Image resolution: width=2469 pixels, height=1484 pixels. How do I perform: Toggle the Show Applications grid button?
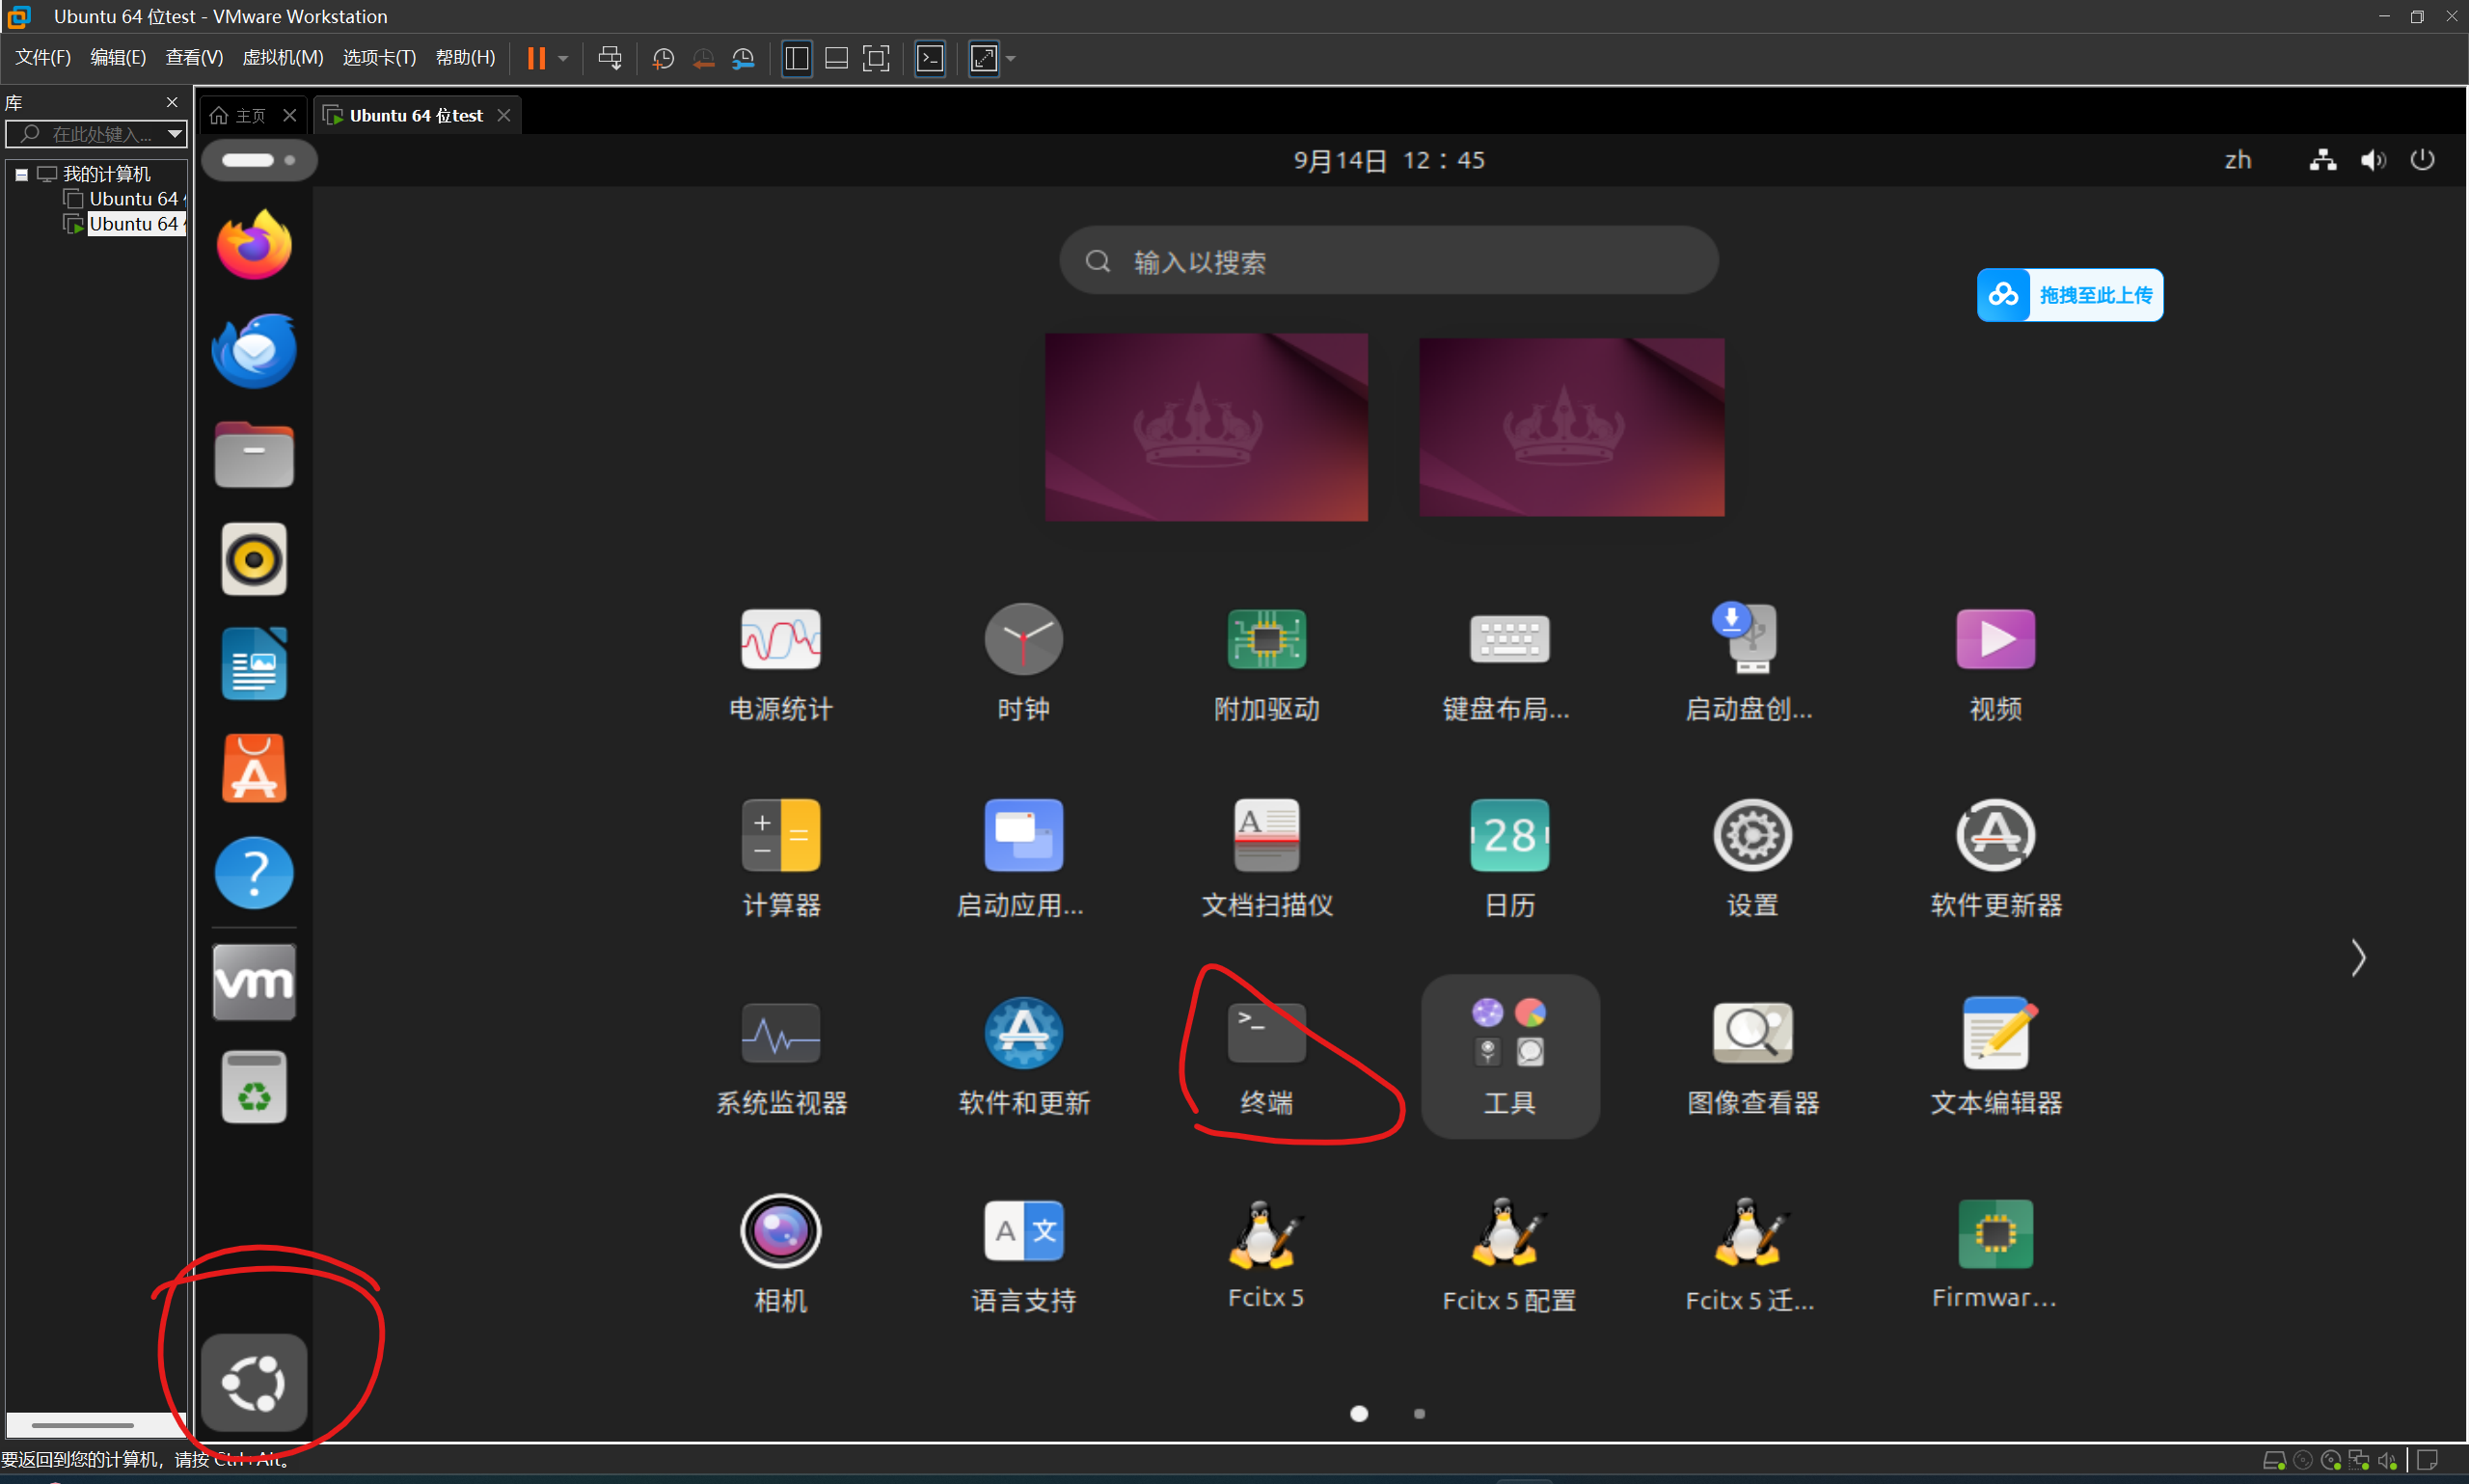click(x=254, y=1383)
